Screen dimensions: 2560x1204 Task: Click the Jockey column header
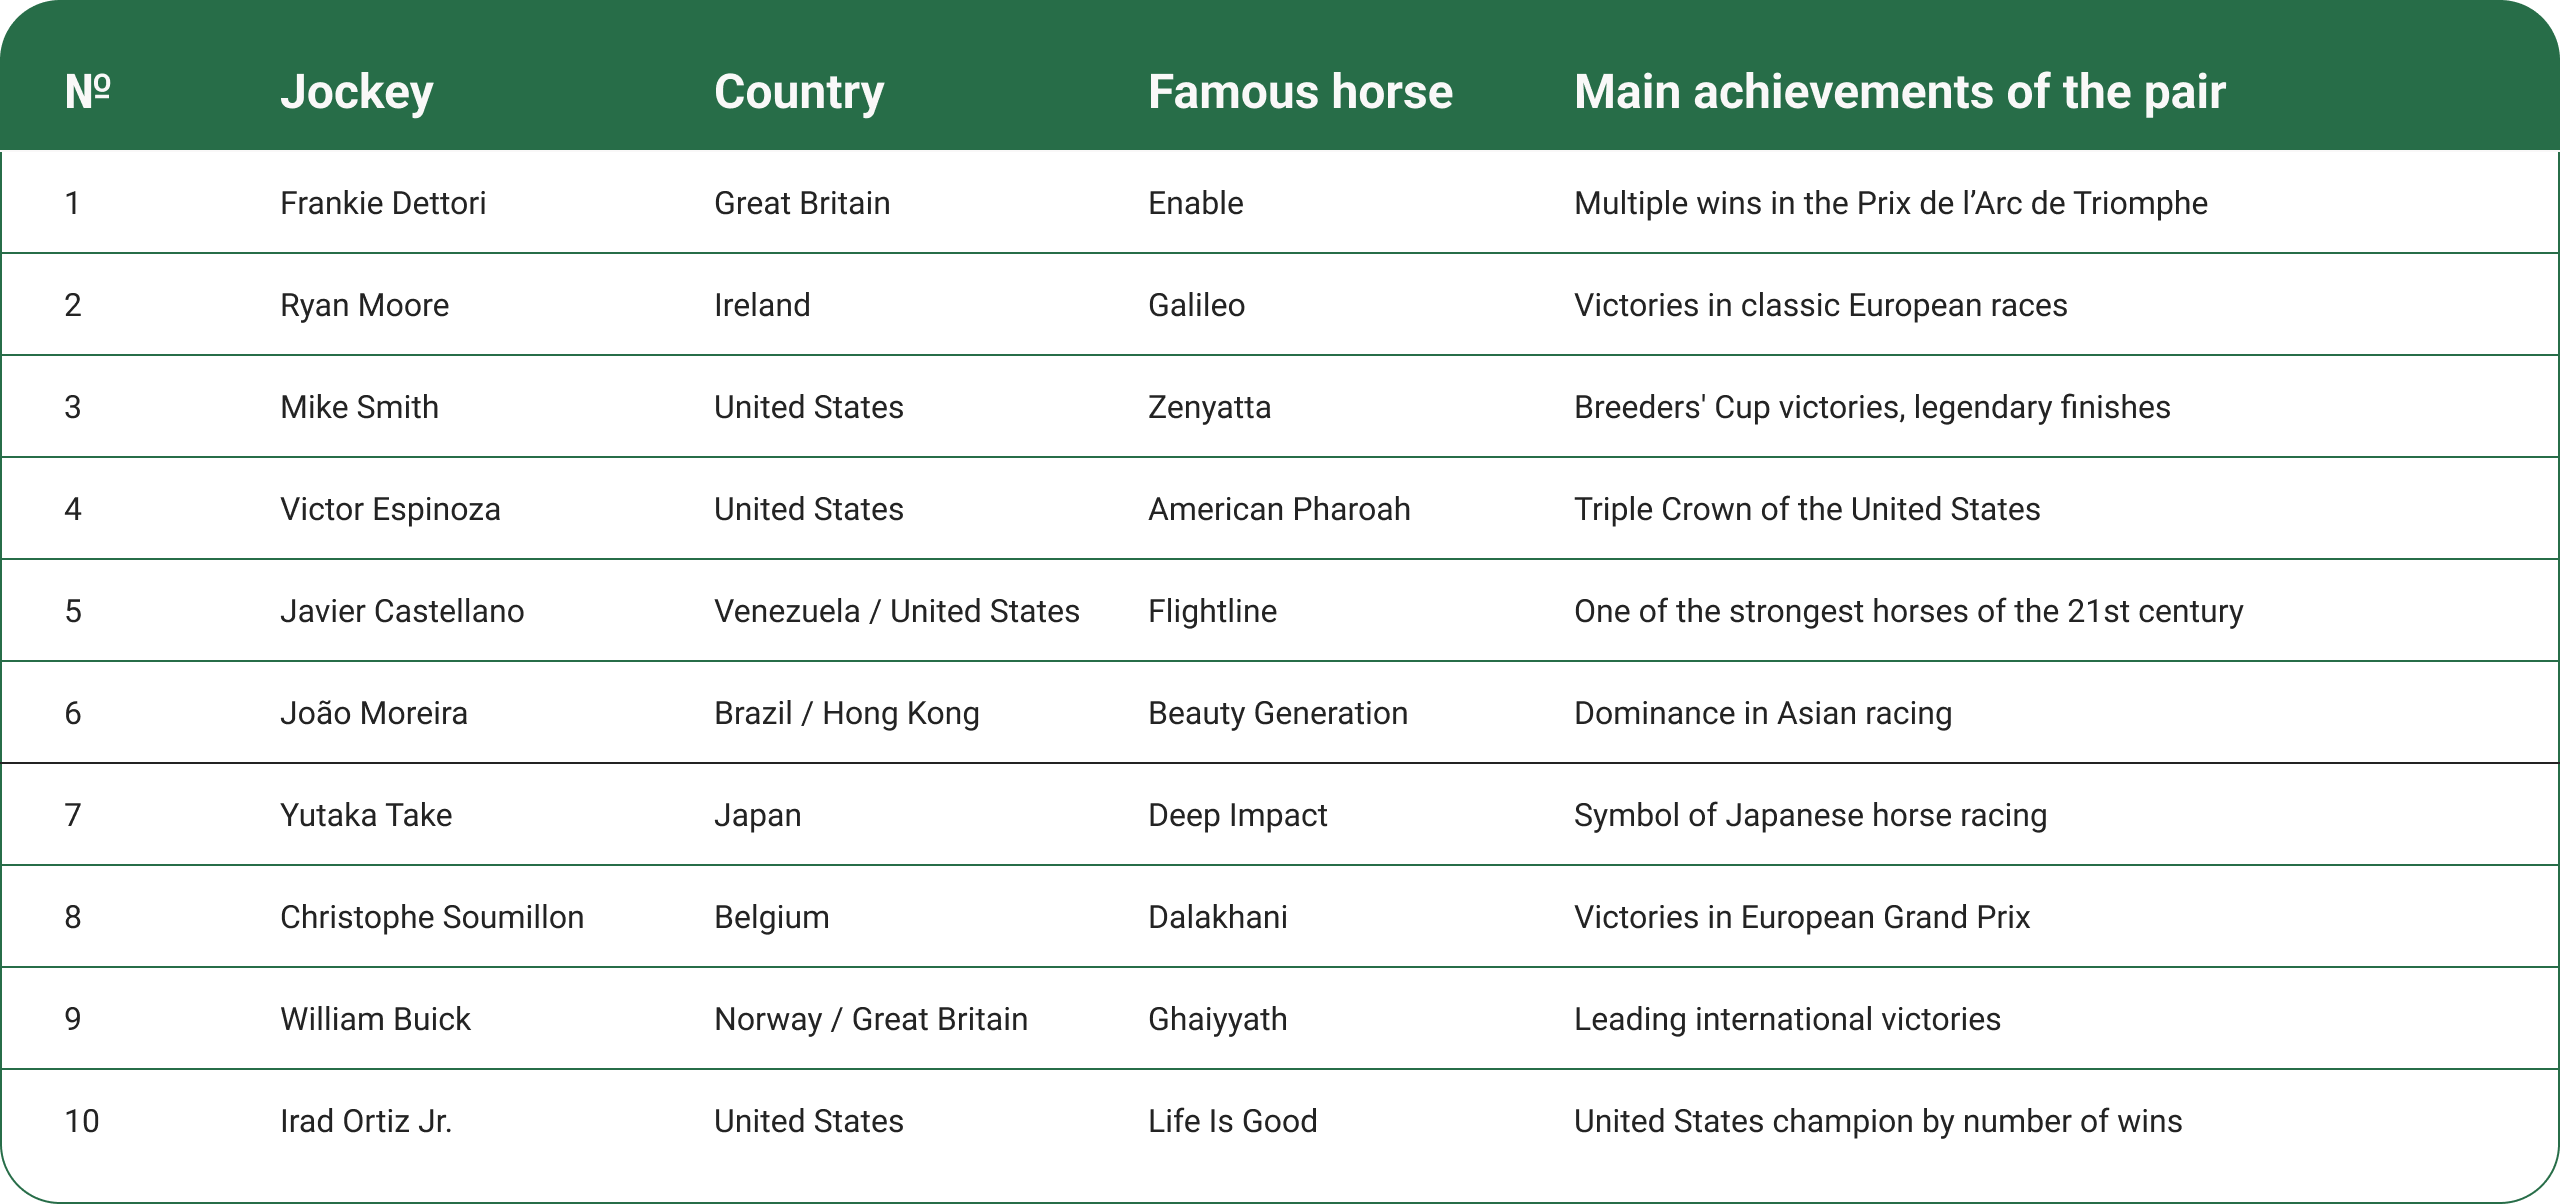point(356,92)
